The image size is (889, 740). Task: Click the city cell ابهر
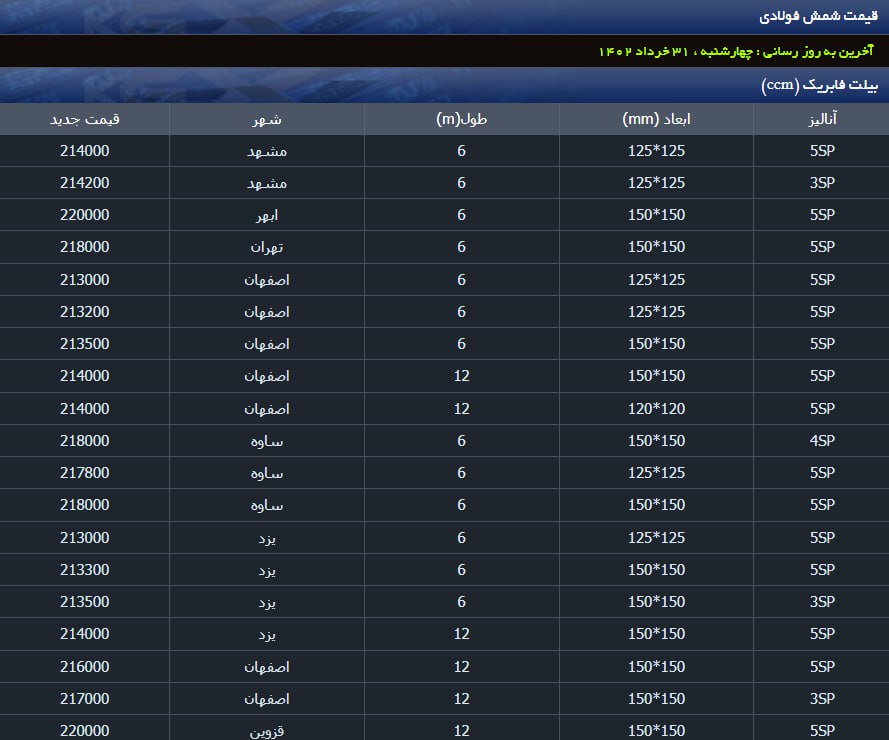pos(267,215)
